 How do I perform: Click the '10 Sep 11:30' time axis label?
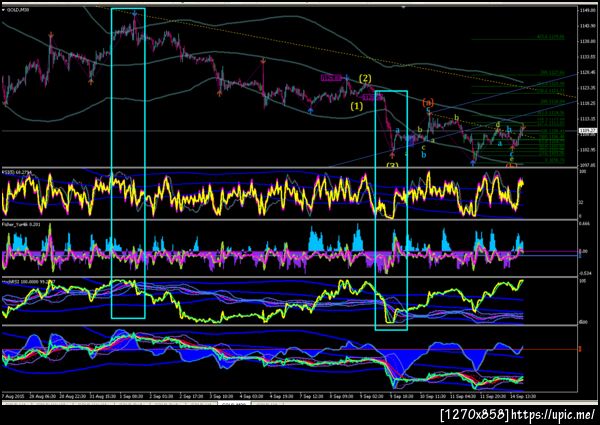433,396
